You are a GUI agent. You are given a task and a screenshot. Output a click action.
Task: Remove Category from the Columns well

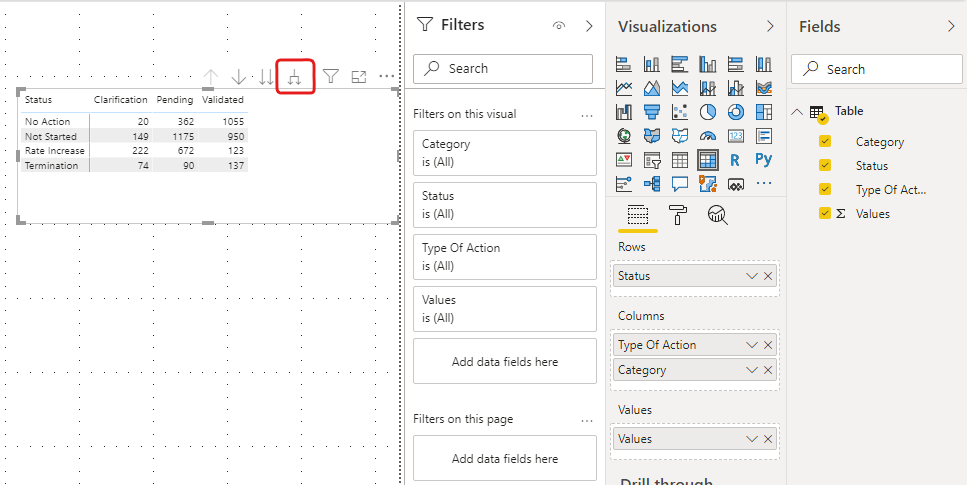tap(768, 370)
